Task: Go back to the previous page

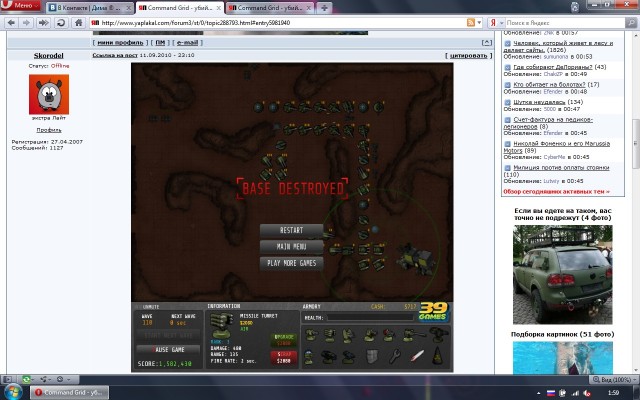Action: (x=11, y=23)
